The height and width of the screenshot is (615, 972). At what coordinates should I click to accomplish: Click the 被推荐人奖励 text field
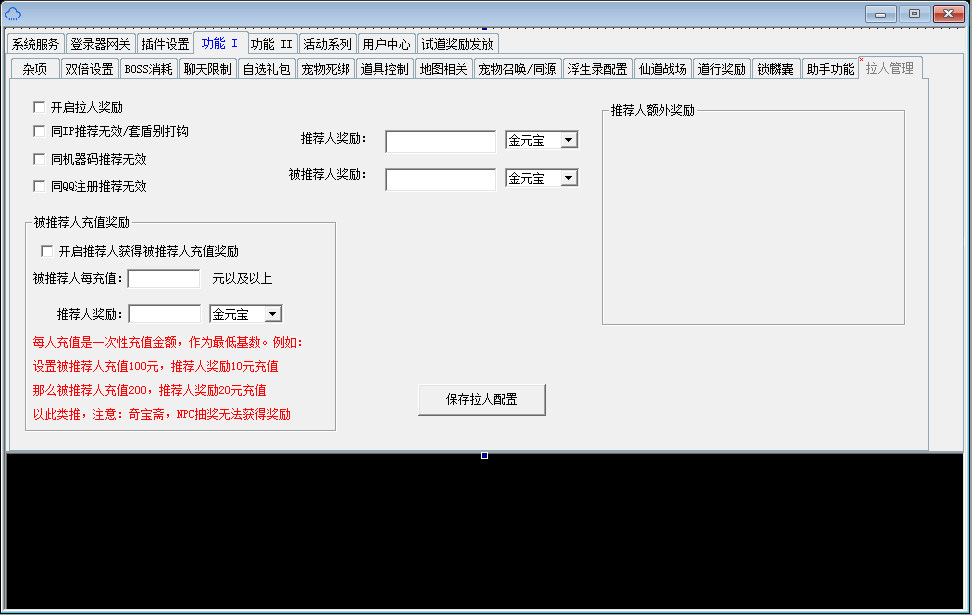pyautogui.click(x=440, y=179)
